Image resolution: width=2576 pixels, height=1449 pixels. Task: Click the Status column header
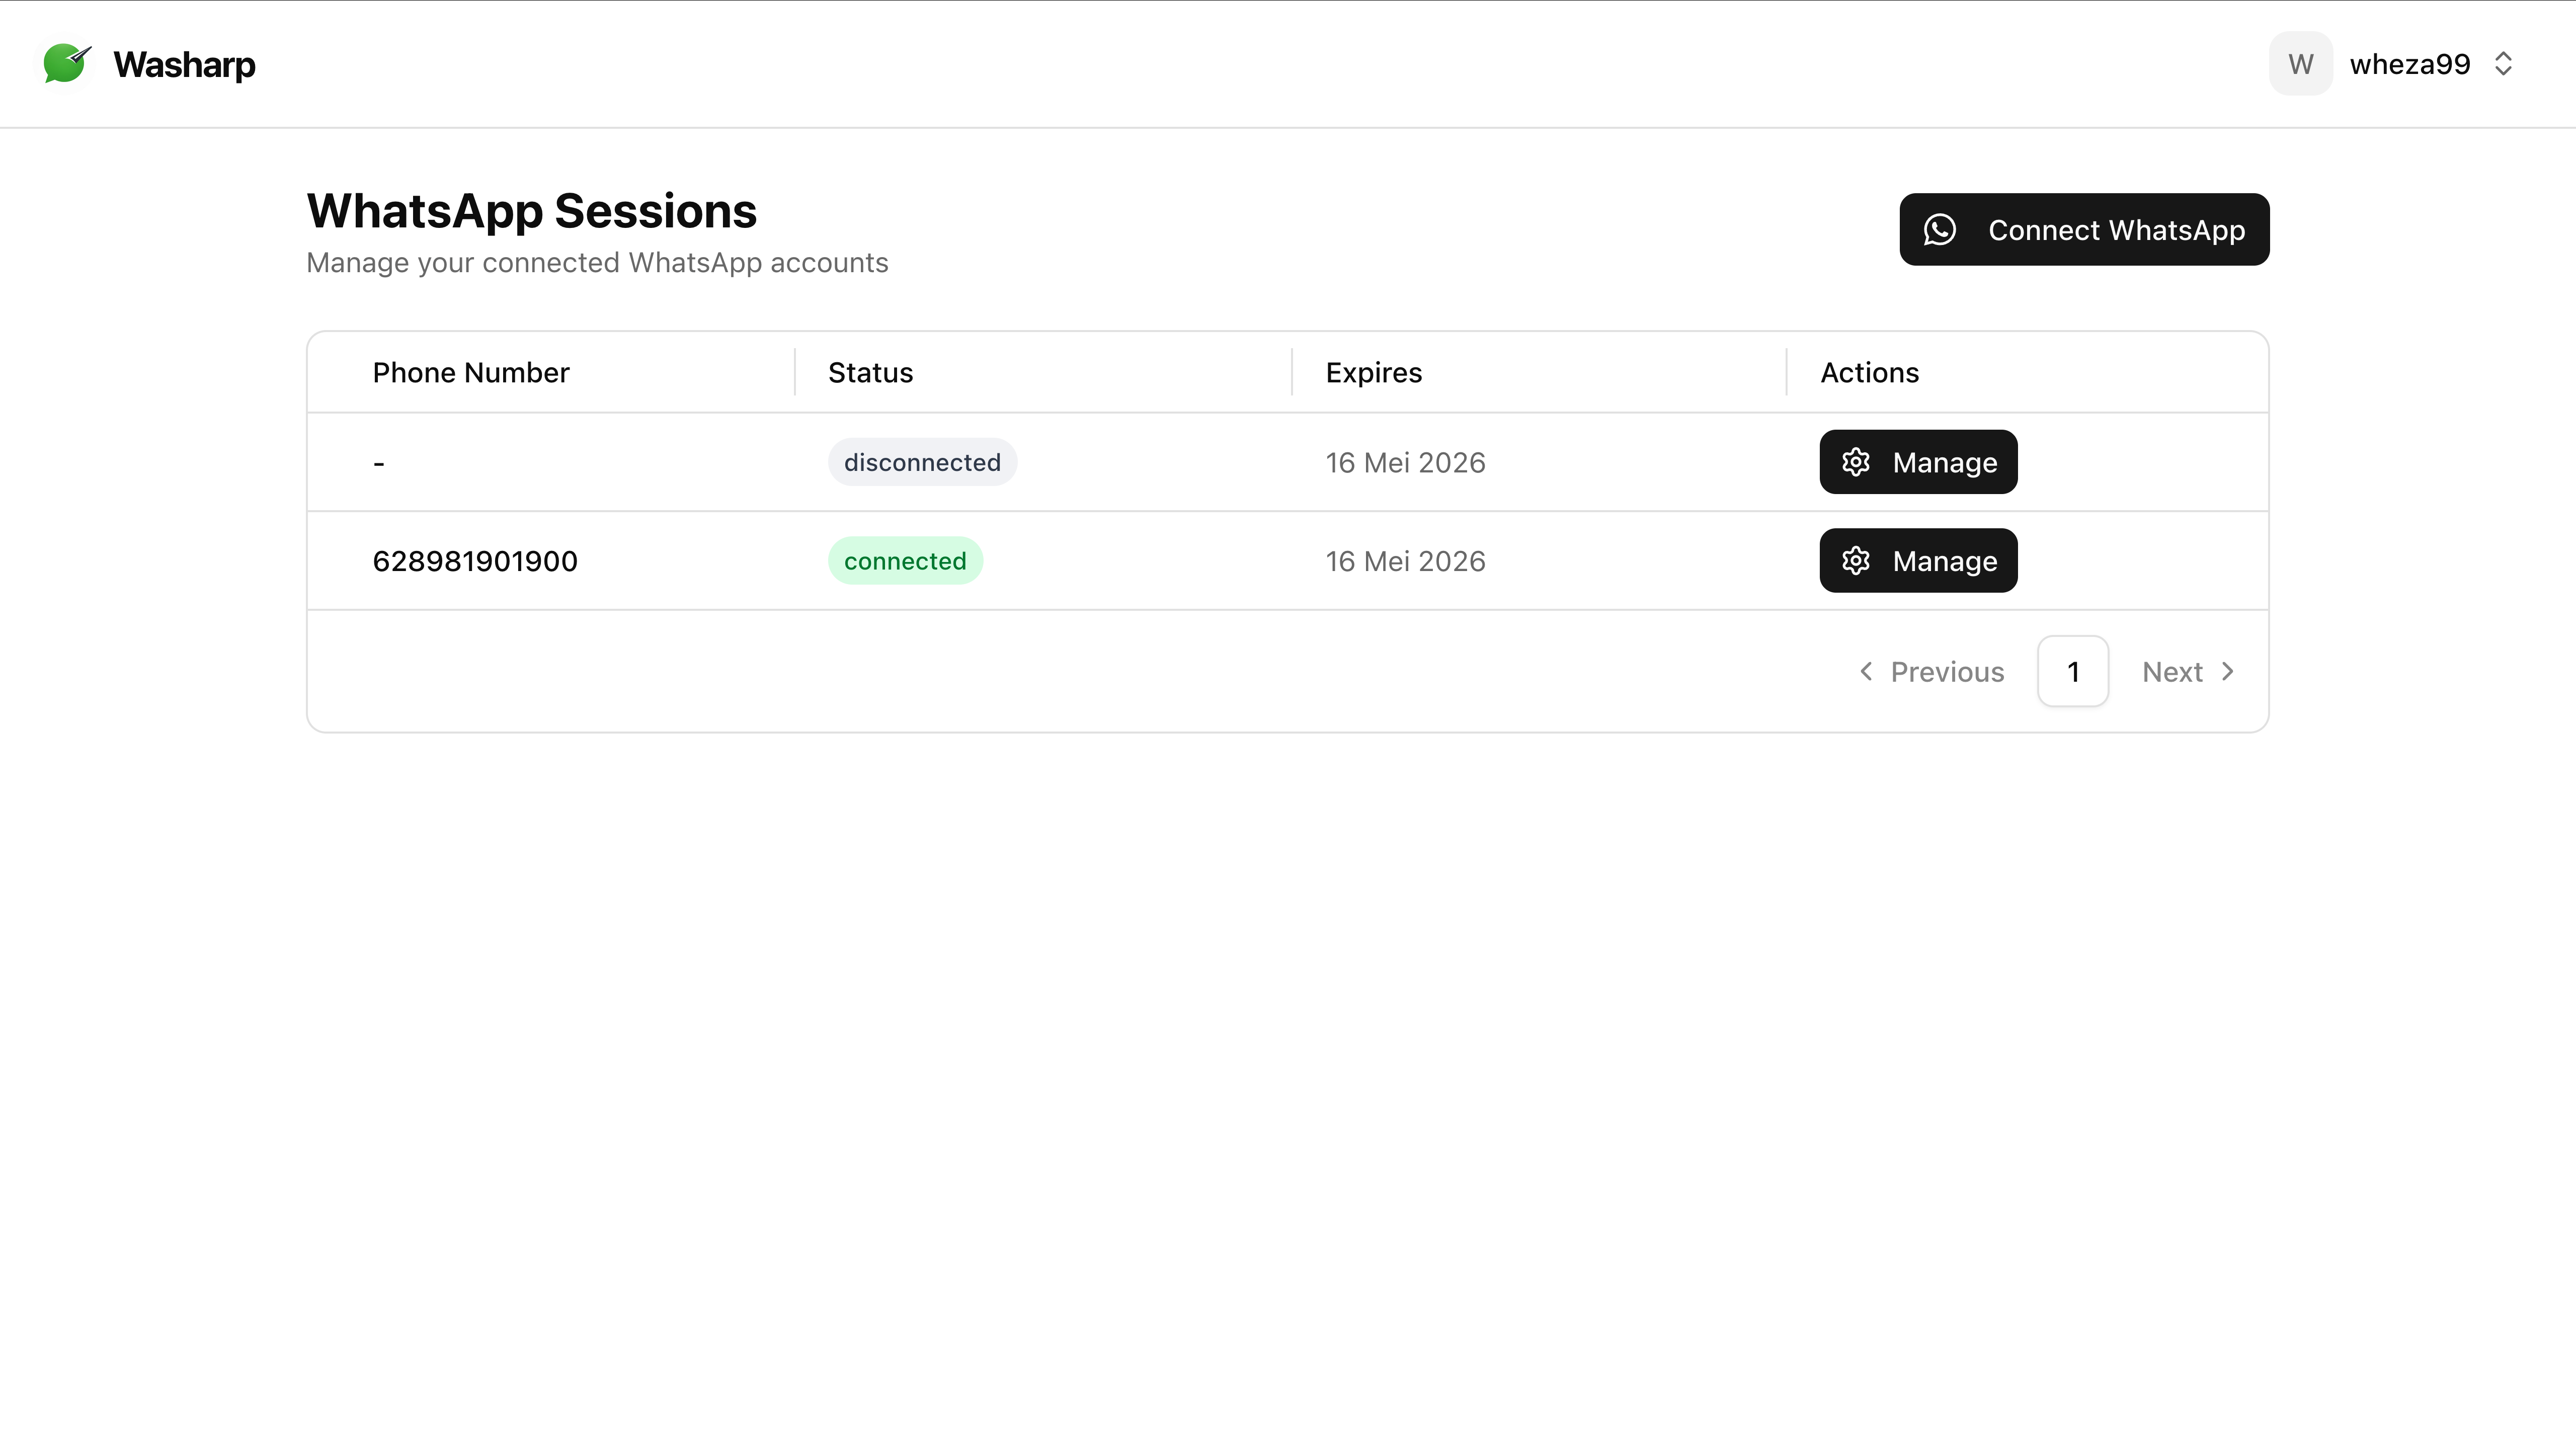(870, 373)
